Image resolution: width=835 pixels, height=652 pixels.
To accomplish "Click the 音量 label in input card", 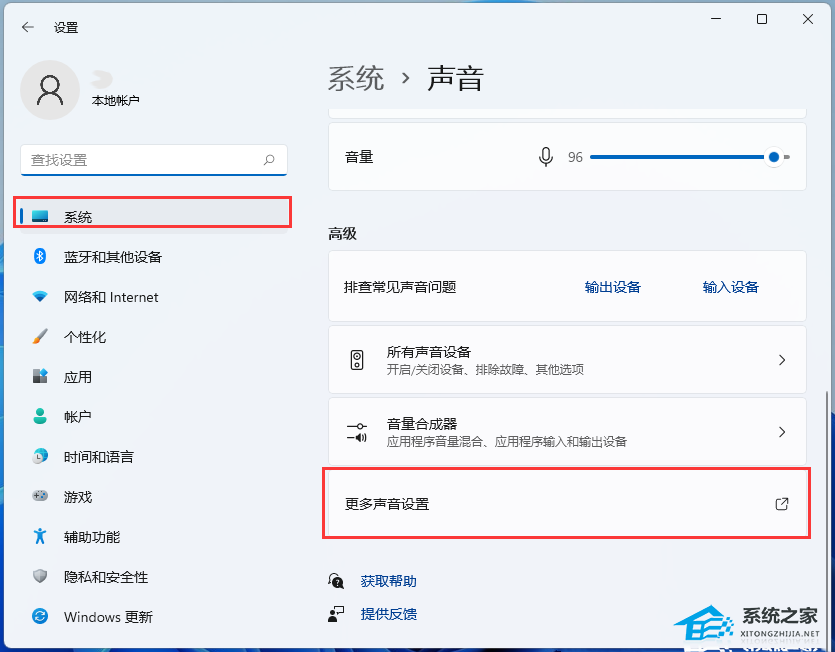I will tap(359, 157).
